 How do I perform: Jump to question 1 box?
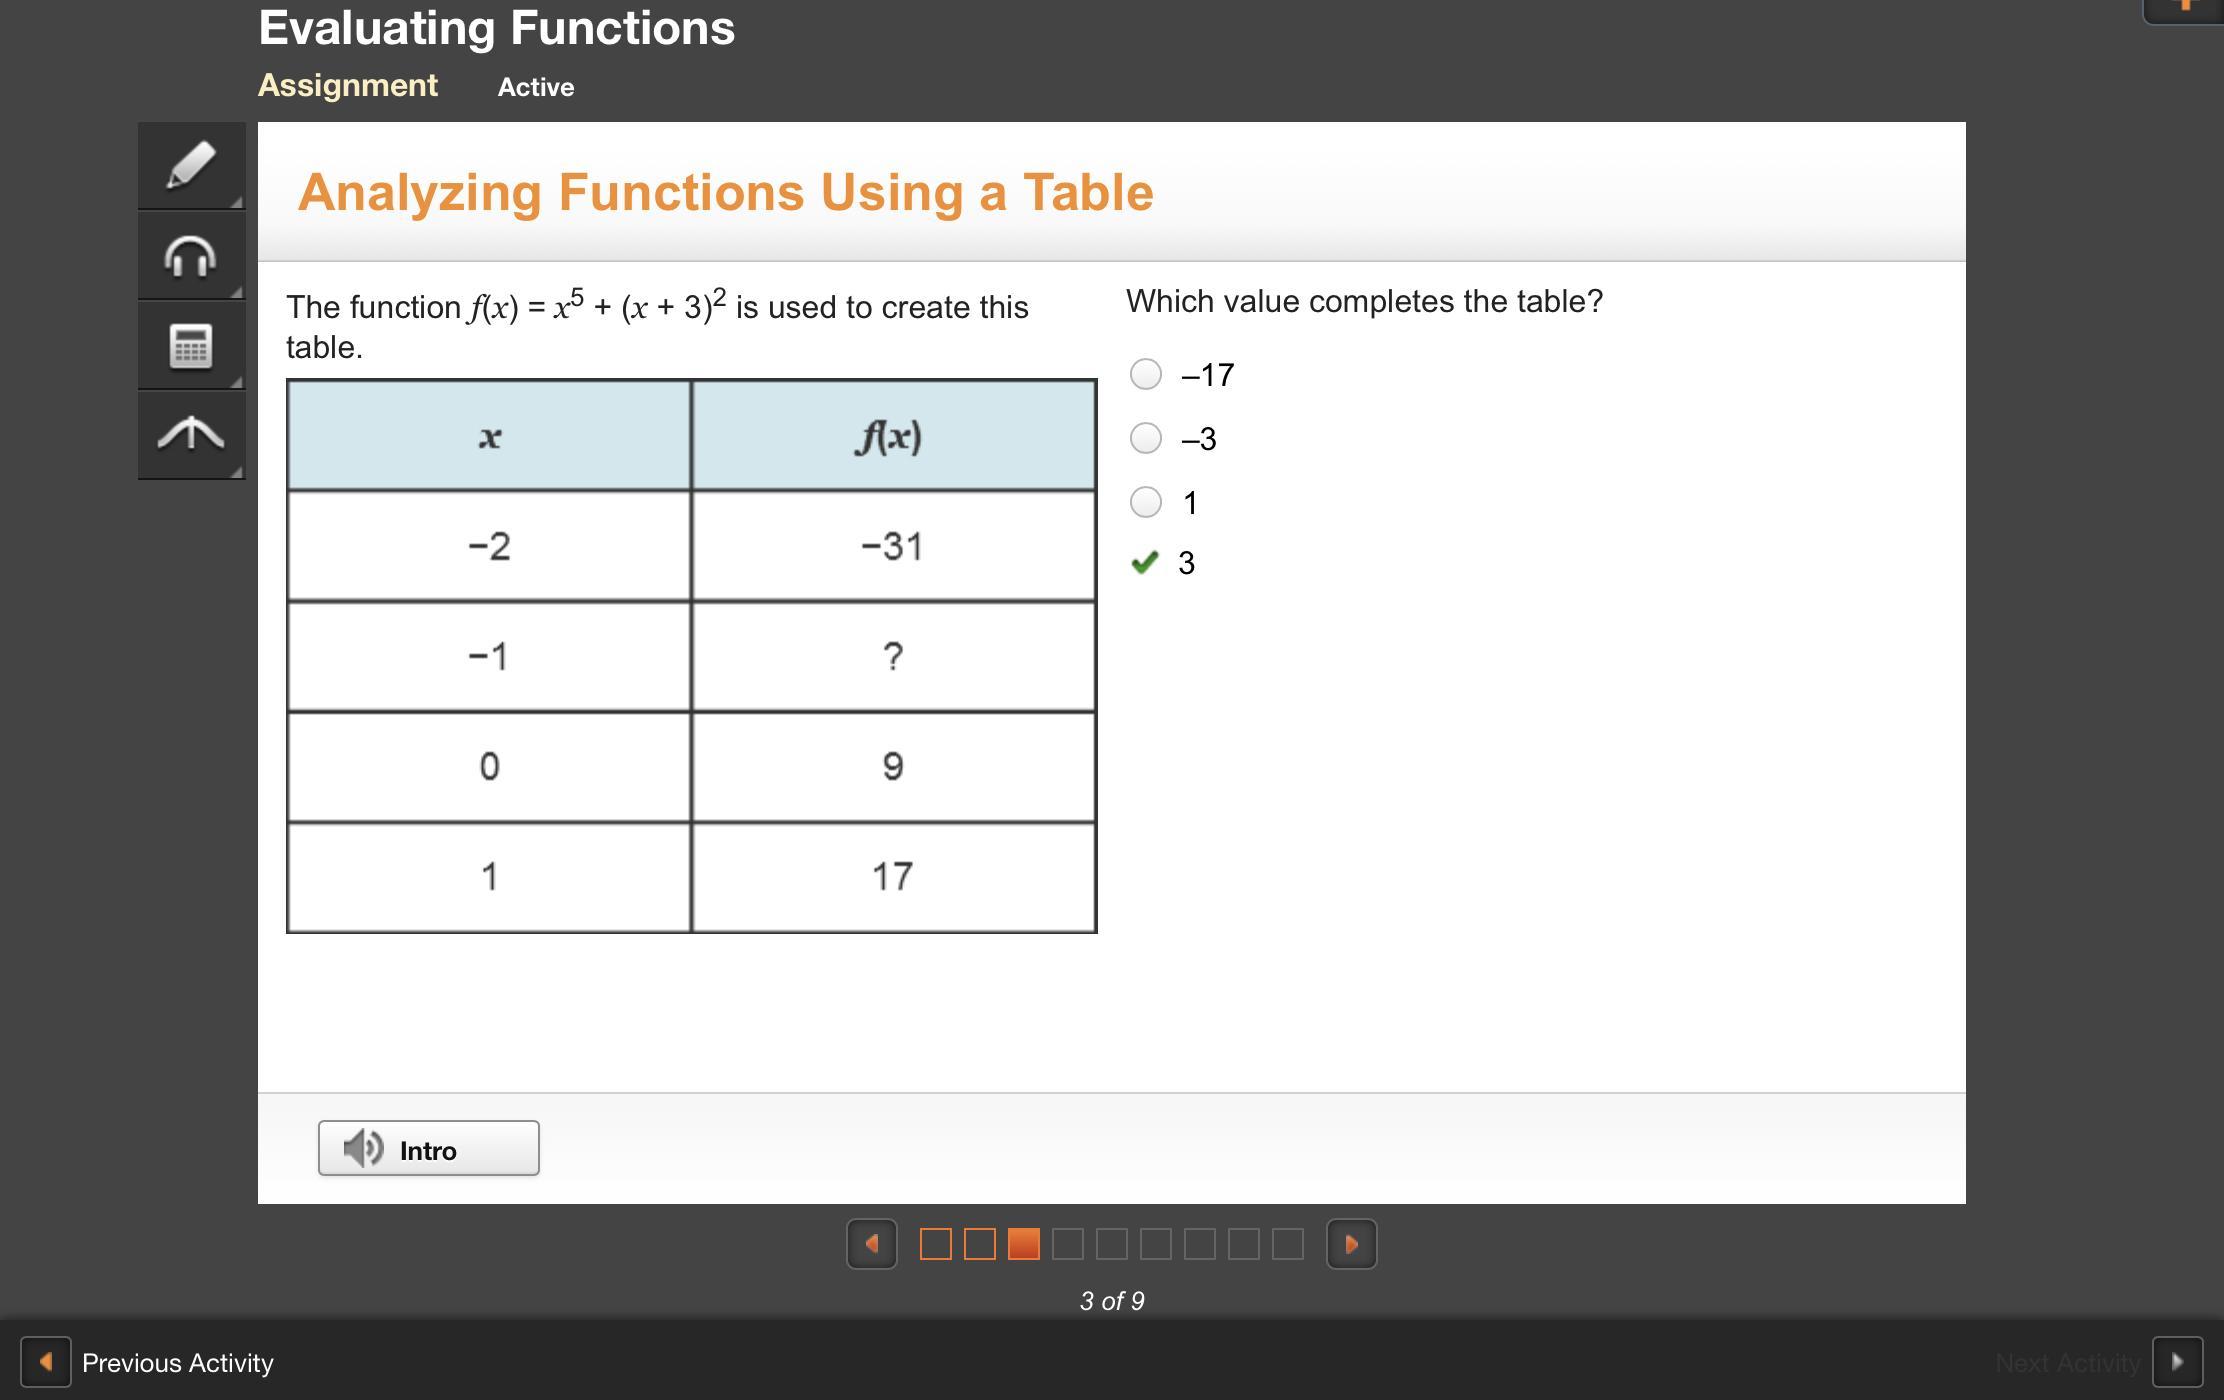tap(936, 1244)
